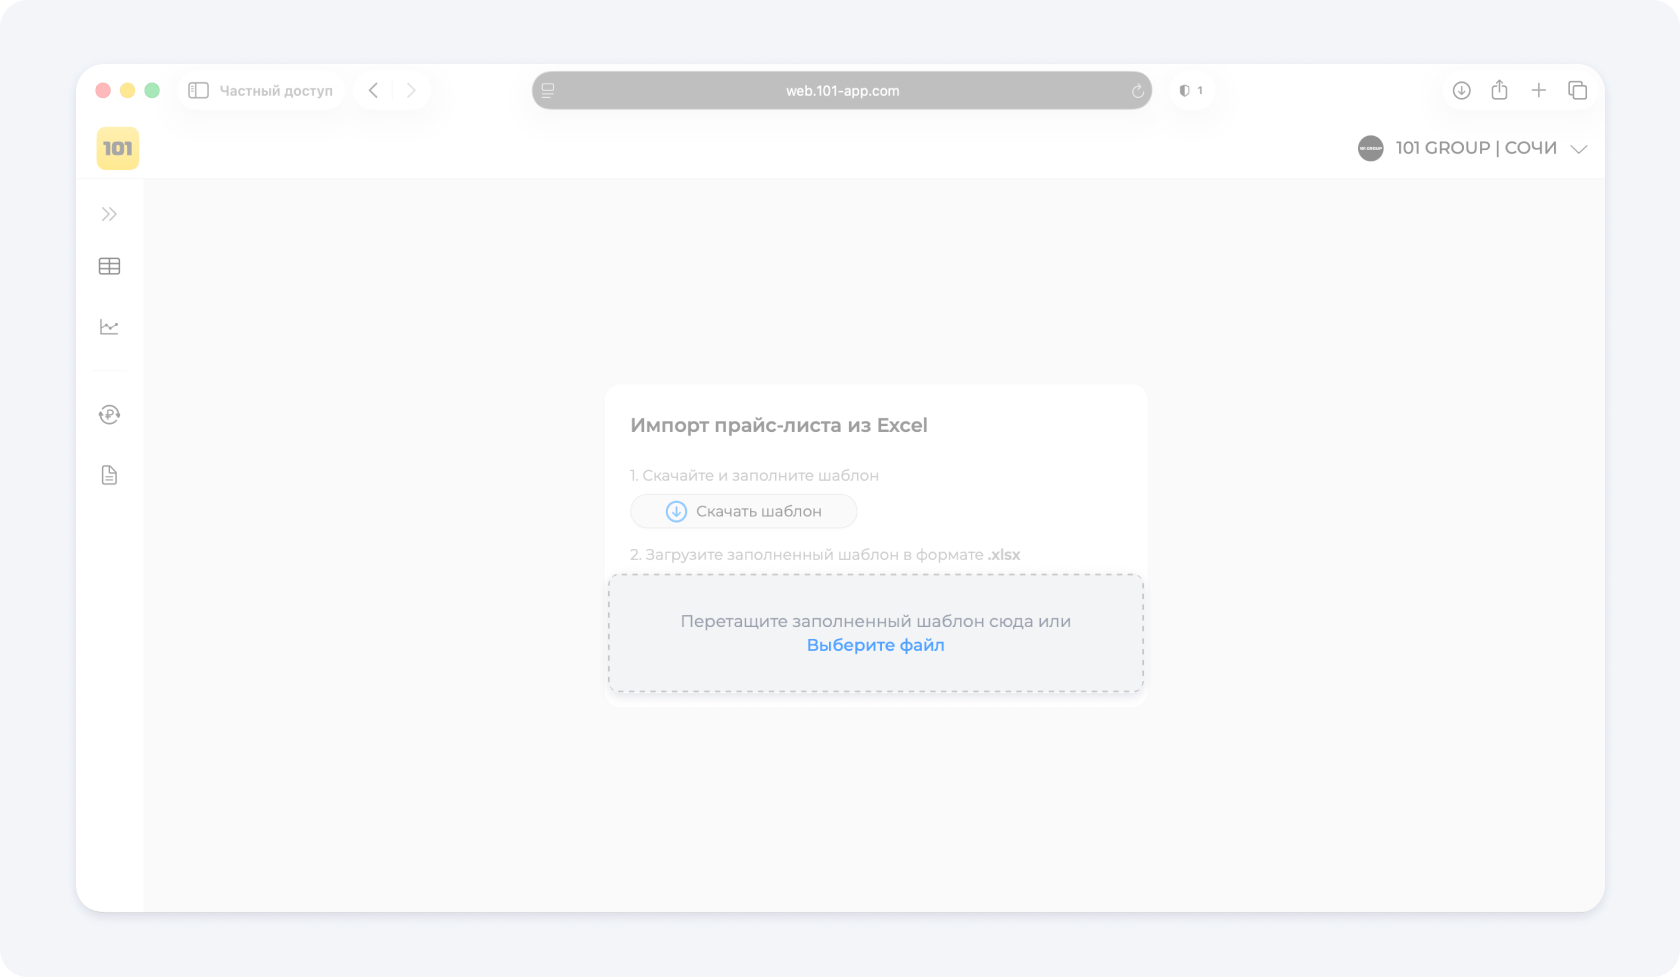The height and width of the screenshot is (977, 1680).
Task: Open the analytics chart sidebar icon
Action: point(109,327)
